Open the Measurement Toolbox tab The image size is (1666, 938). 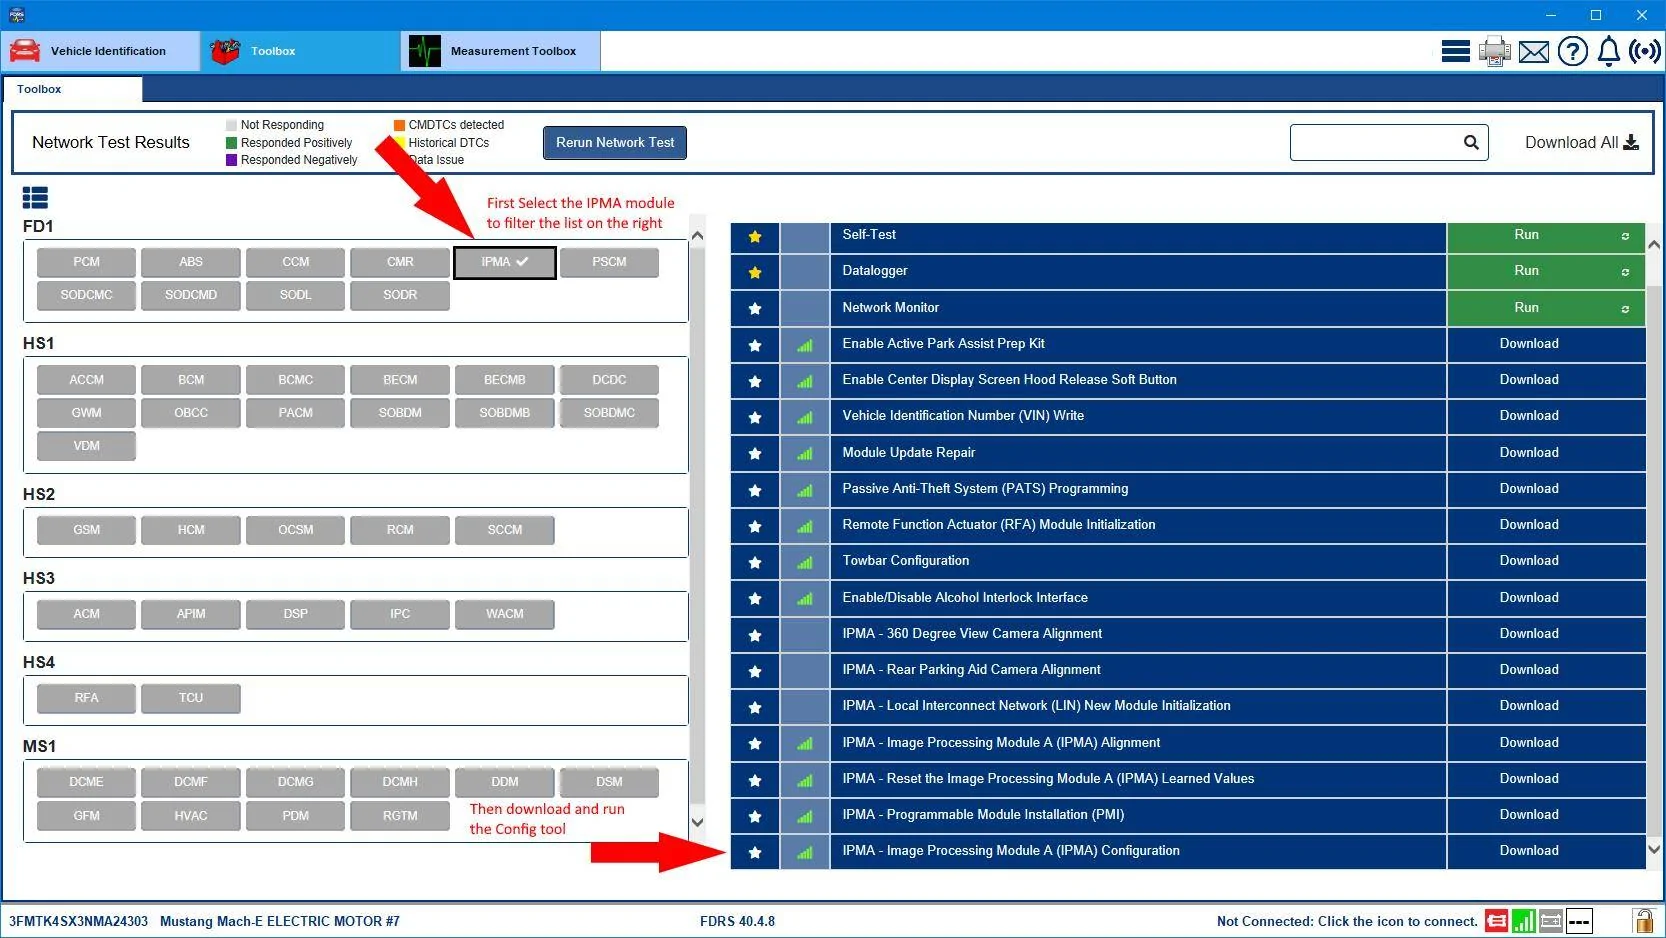[x=501, y=51]
